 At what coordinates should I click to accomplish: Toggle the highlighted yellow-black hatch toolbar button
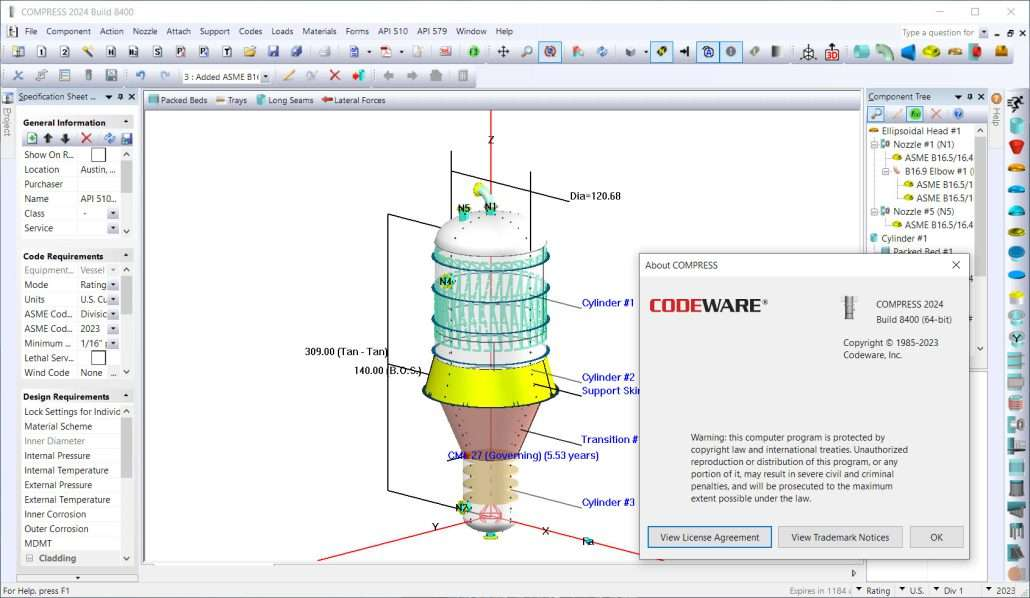click(661, 51)
